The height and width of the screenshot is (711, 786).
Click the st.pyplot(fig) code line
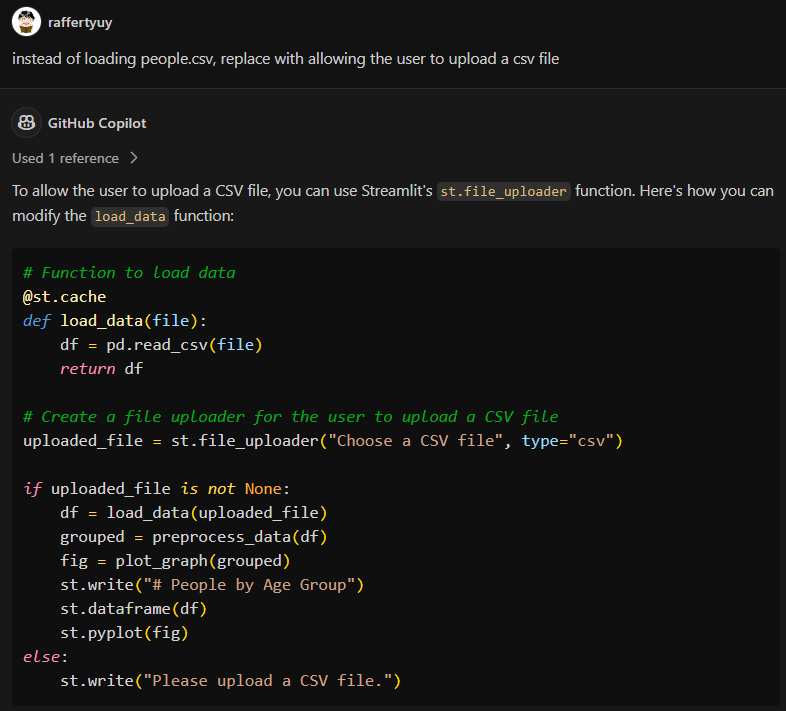[124, 633]
